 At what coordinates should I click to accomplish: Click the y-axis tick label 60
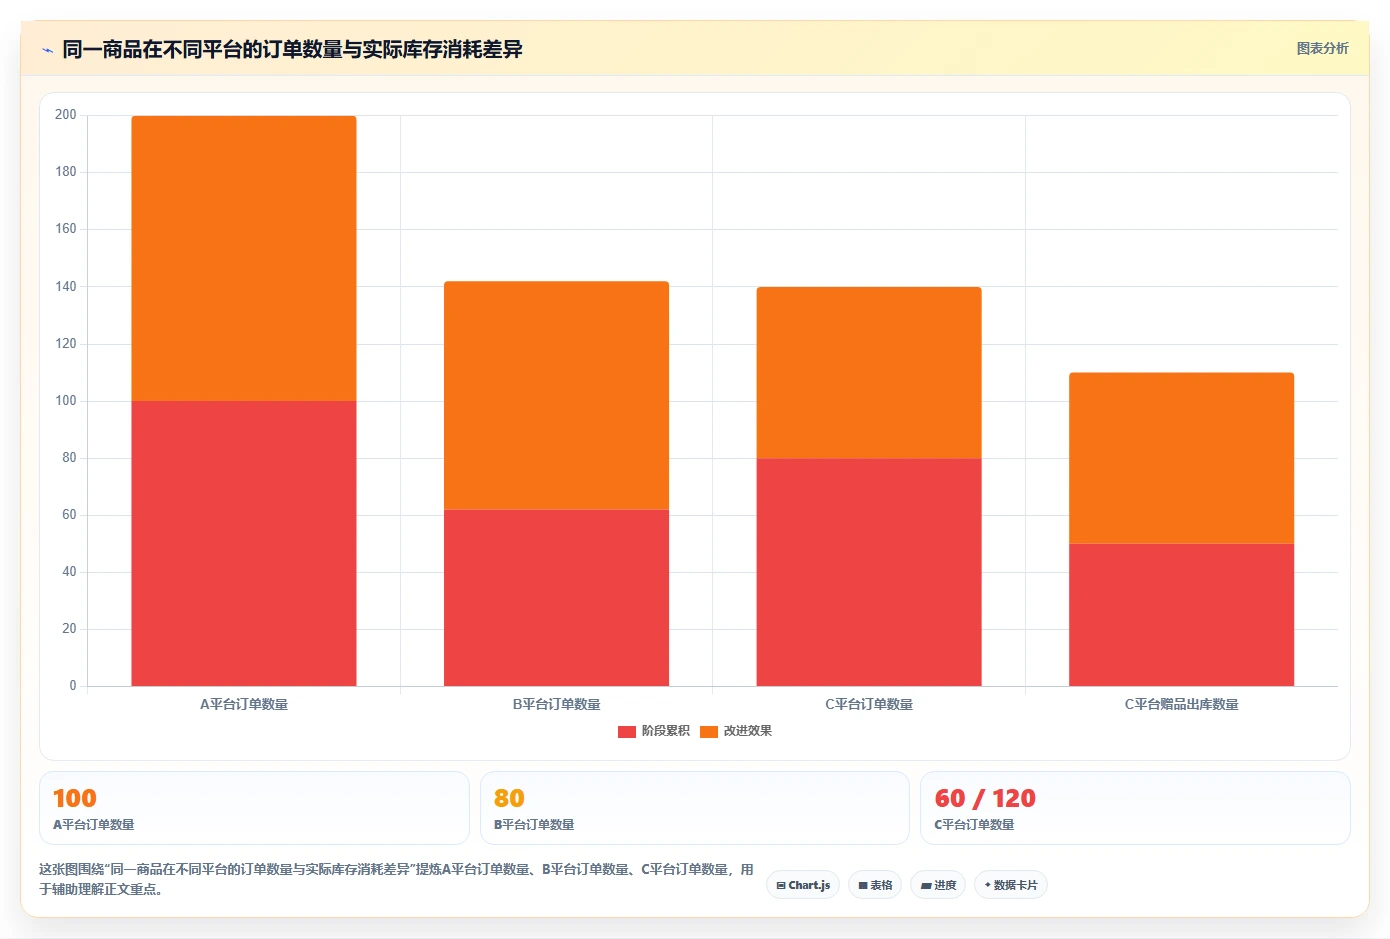69,515
